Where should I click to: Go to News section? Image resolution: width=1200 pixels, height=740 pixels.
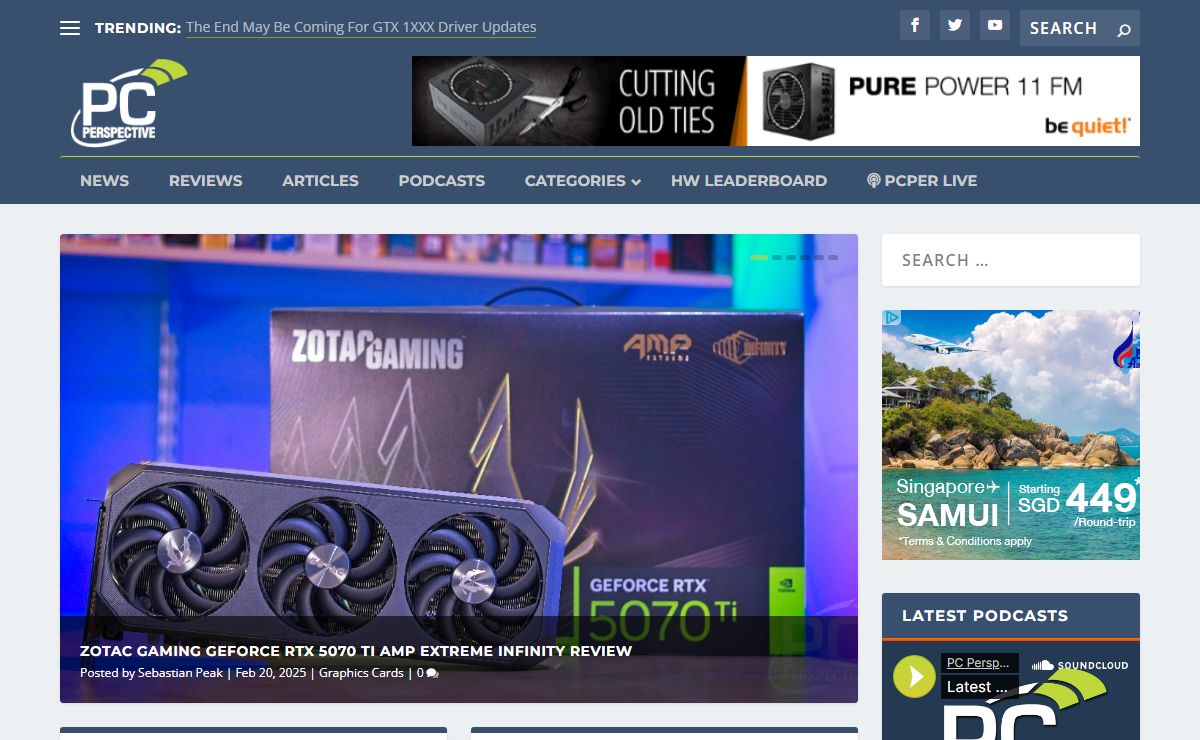coord(104,181)
